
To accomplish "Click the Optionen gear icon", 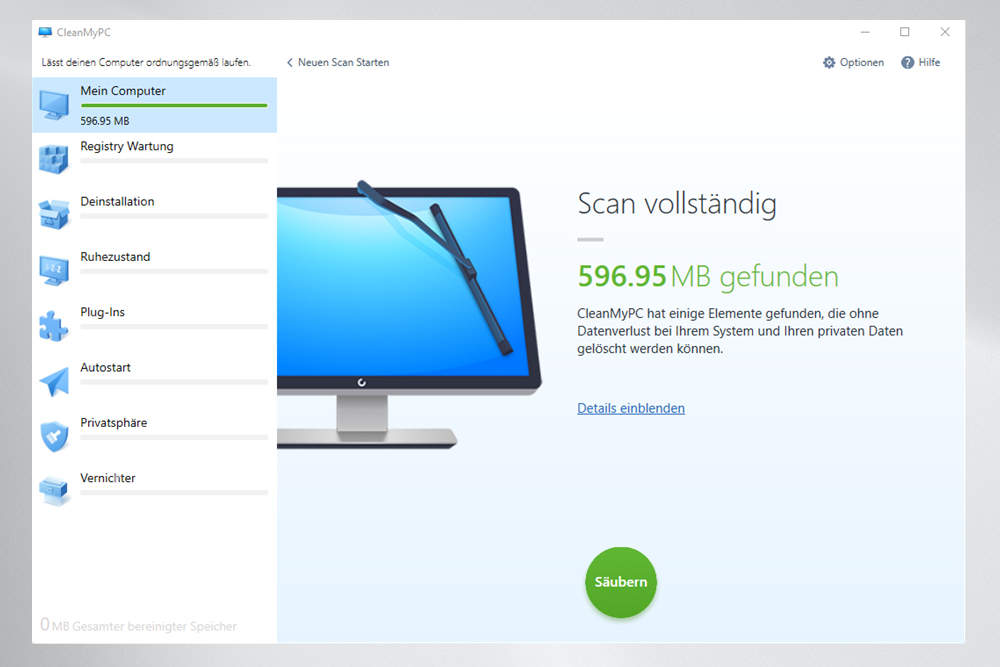I will pos(828,62).
